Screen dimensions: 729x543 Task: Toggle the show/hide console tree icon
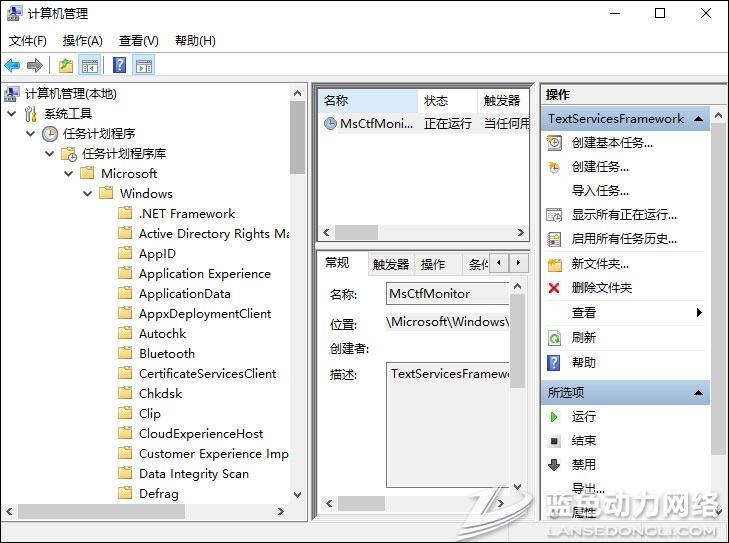pos(89,66)
